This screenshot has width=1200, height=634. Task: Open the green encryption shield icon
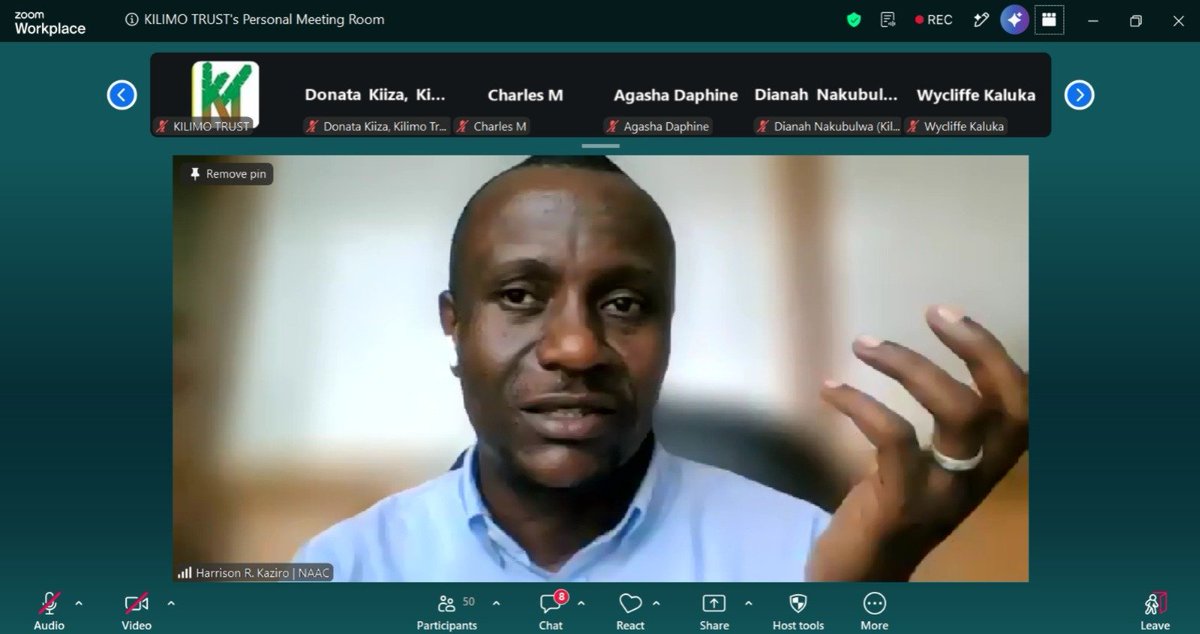(x=854, y=20)
